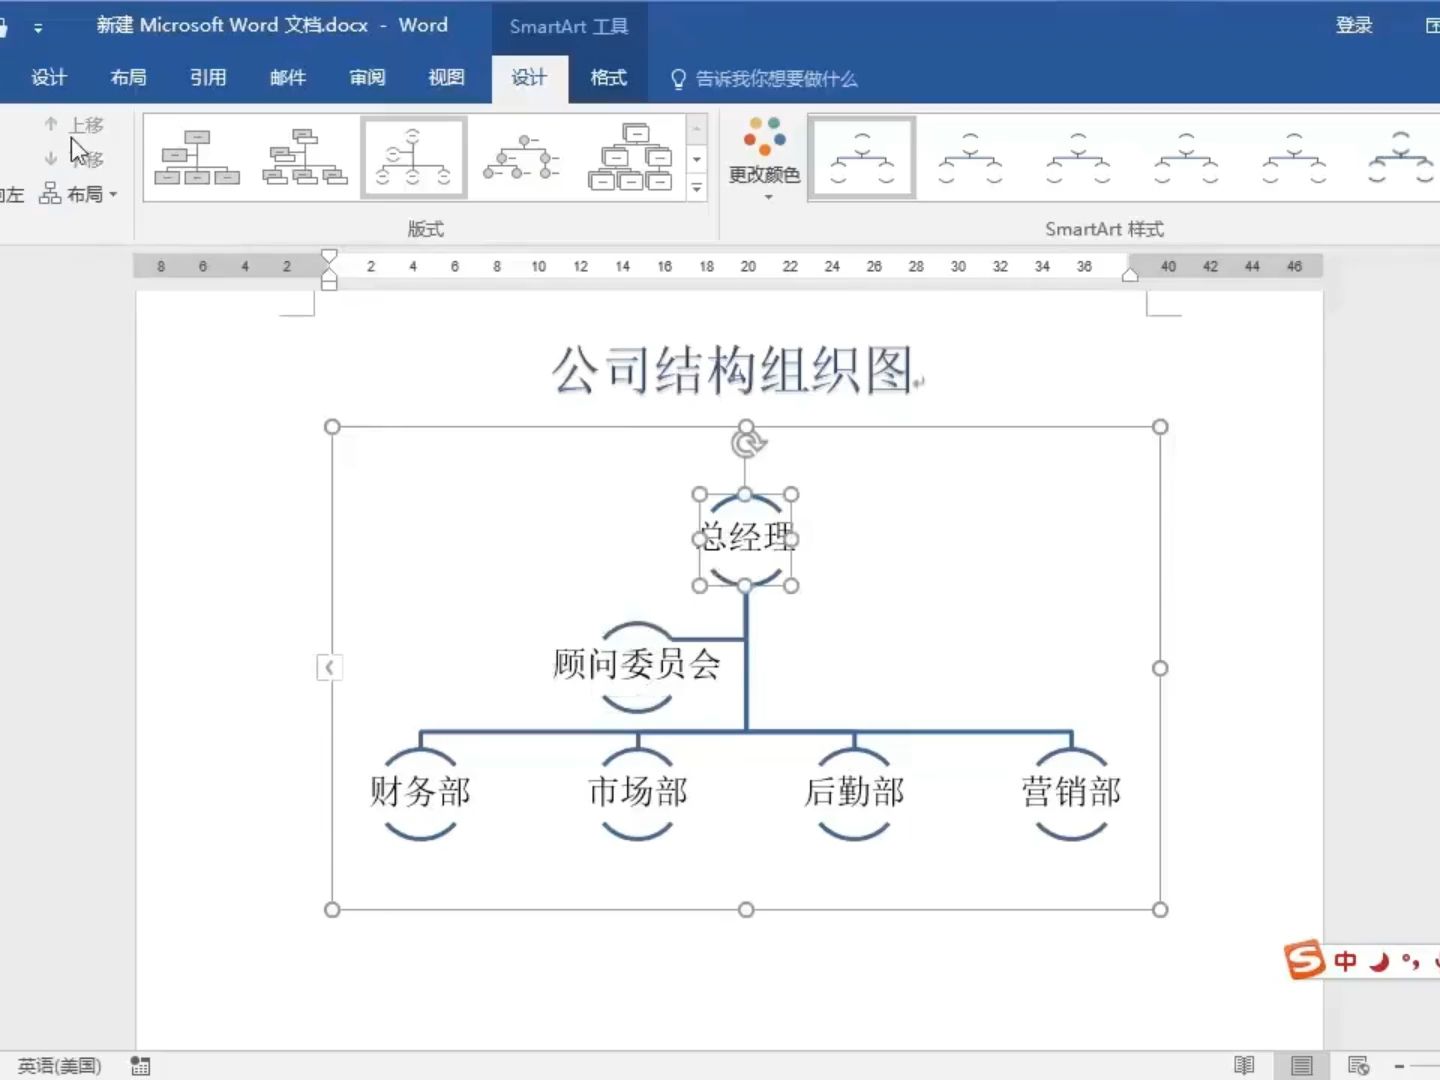Viewport: 1440px width, 1080px height.
Task: Expand the 版式 gallery with the More arrow
Action: [697, 188]
